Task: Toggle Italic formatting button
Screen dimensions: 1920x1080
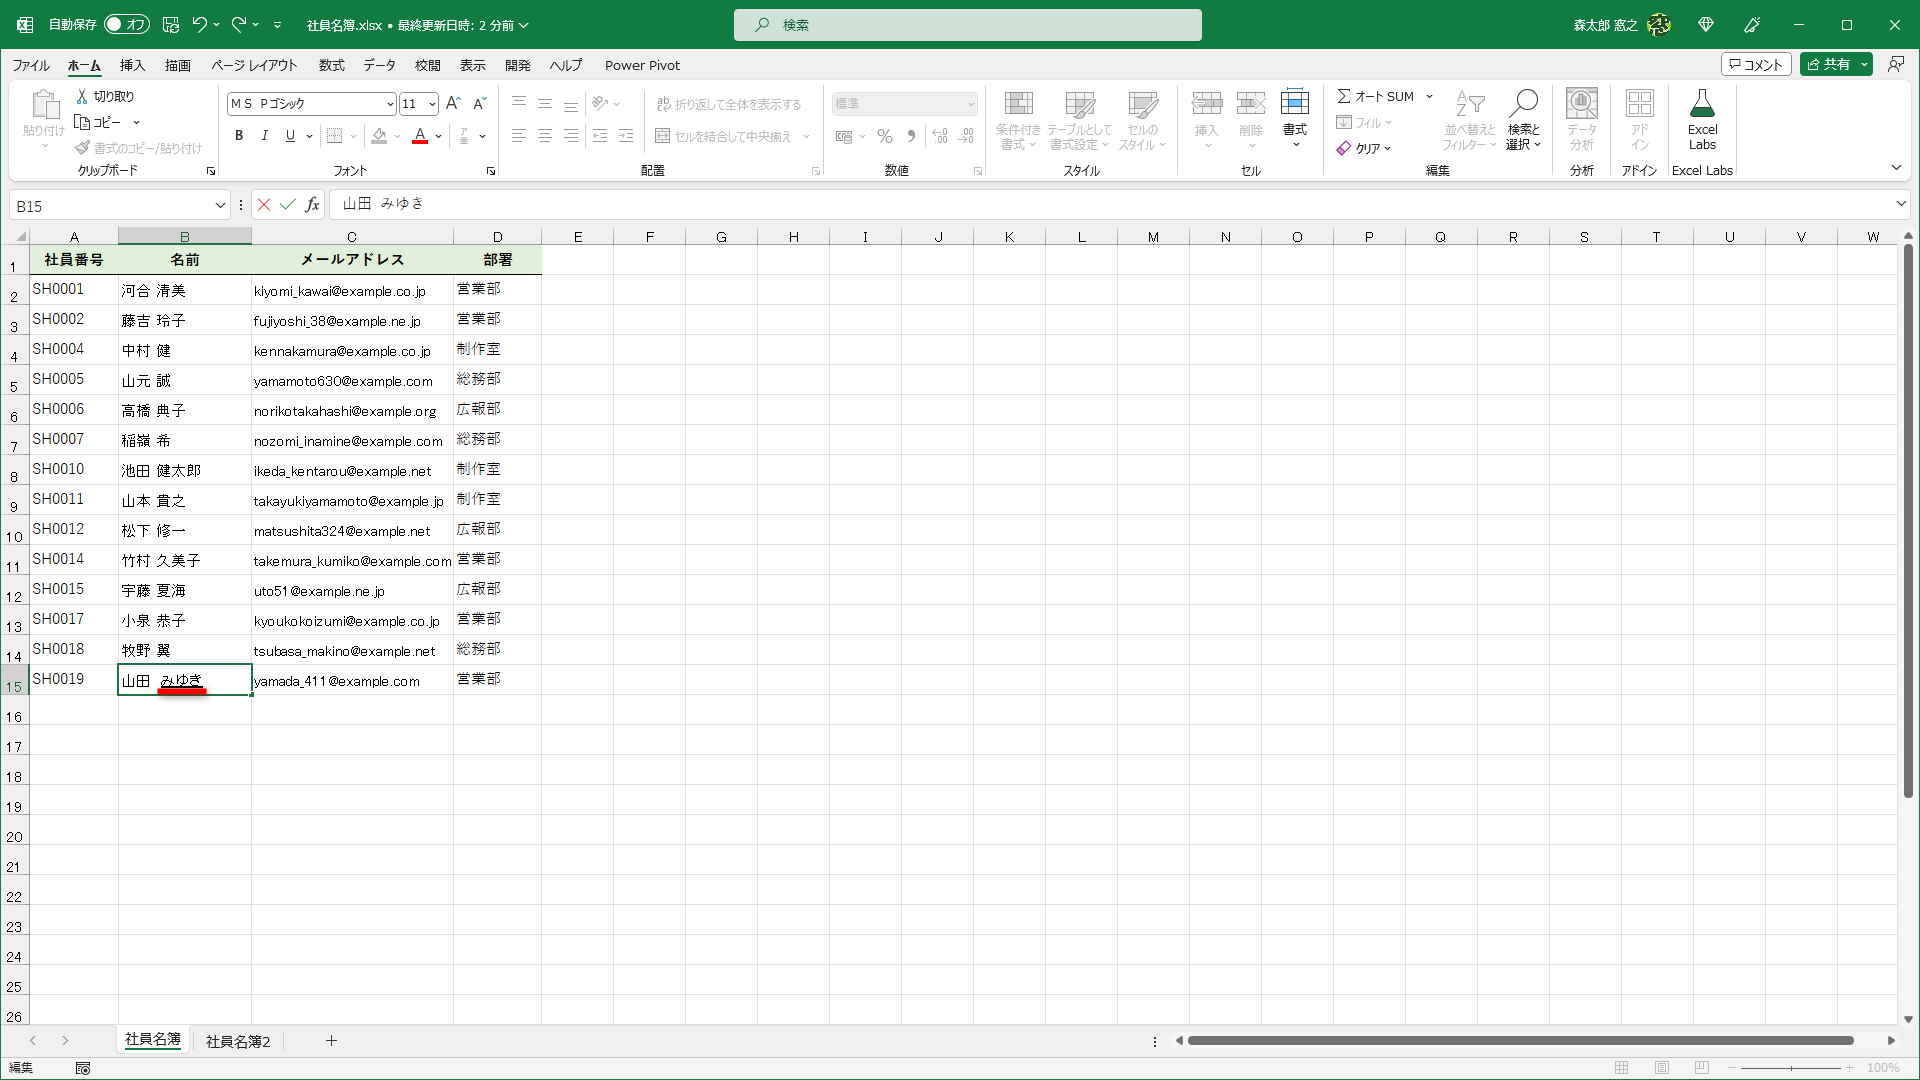Action: [x=264, y=136]
